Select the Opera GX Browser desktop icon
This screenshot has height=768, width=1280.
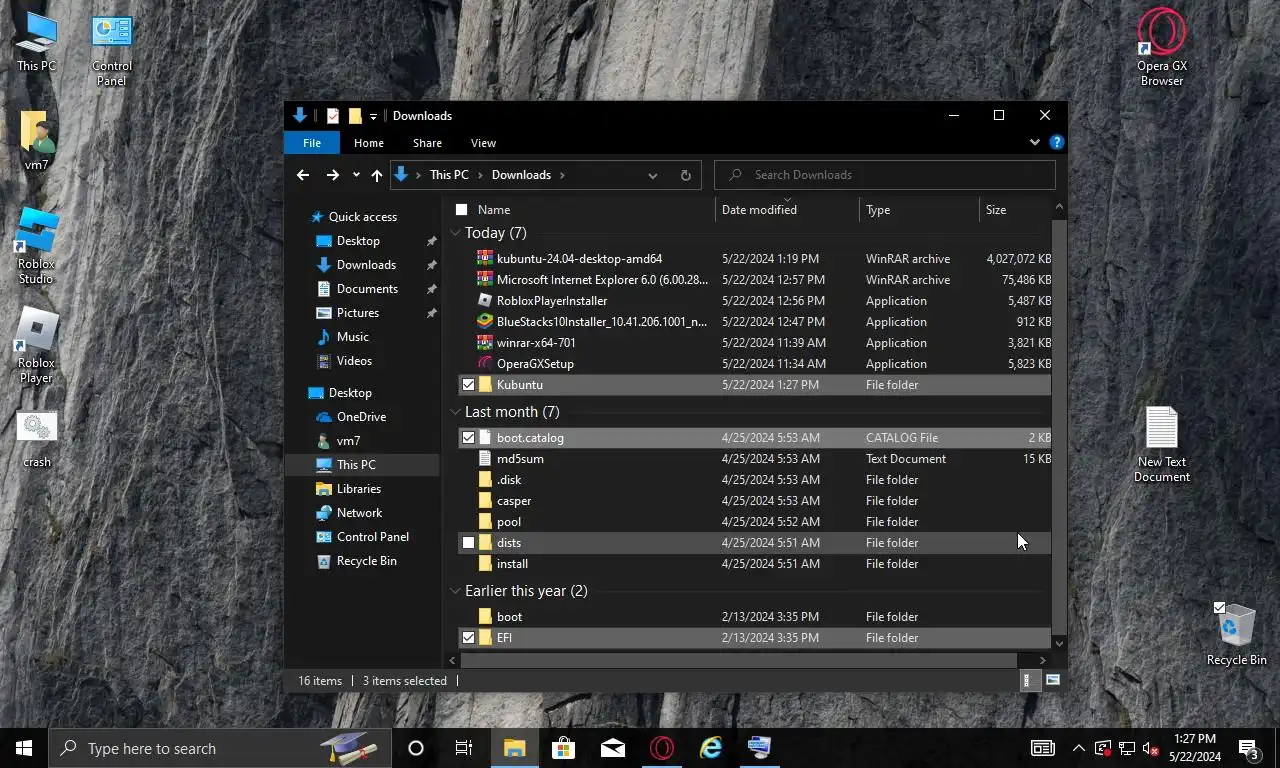(x=1162, y=48)
